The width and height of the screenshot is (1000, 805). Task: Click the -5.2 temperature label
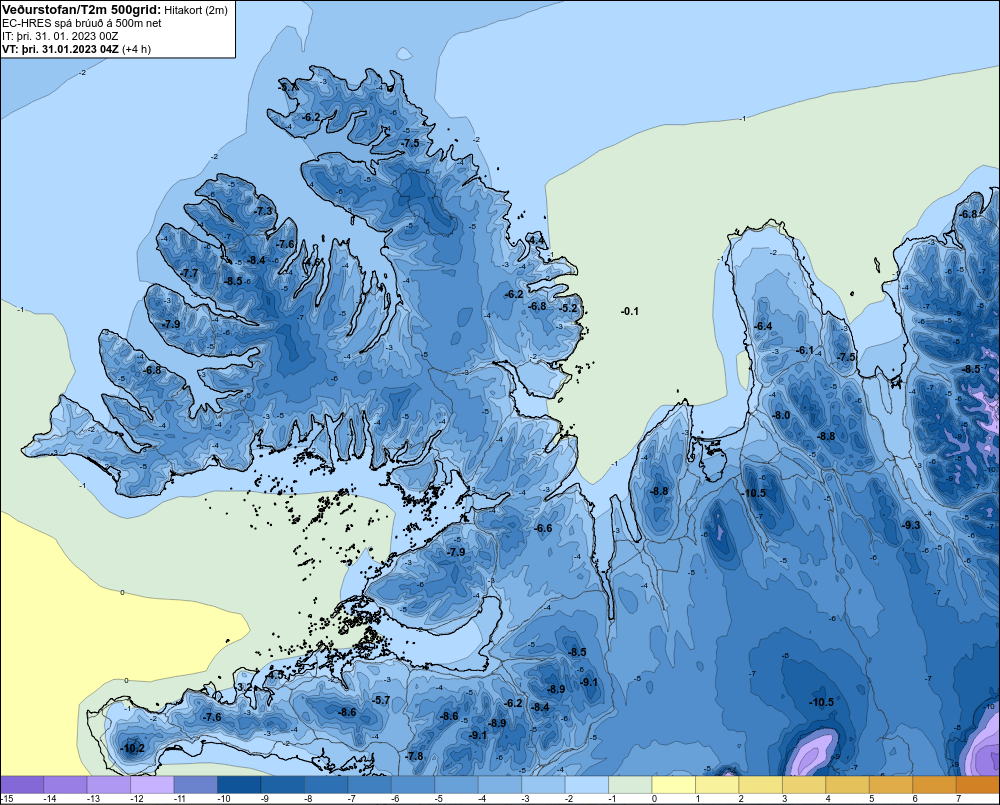tap(568, 308)
